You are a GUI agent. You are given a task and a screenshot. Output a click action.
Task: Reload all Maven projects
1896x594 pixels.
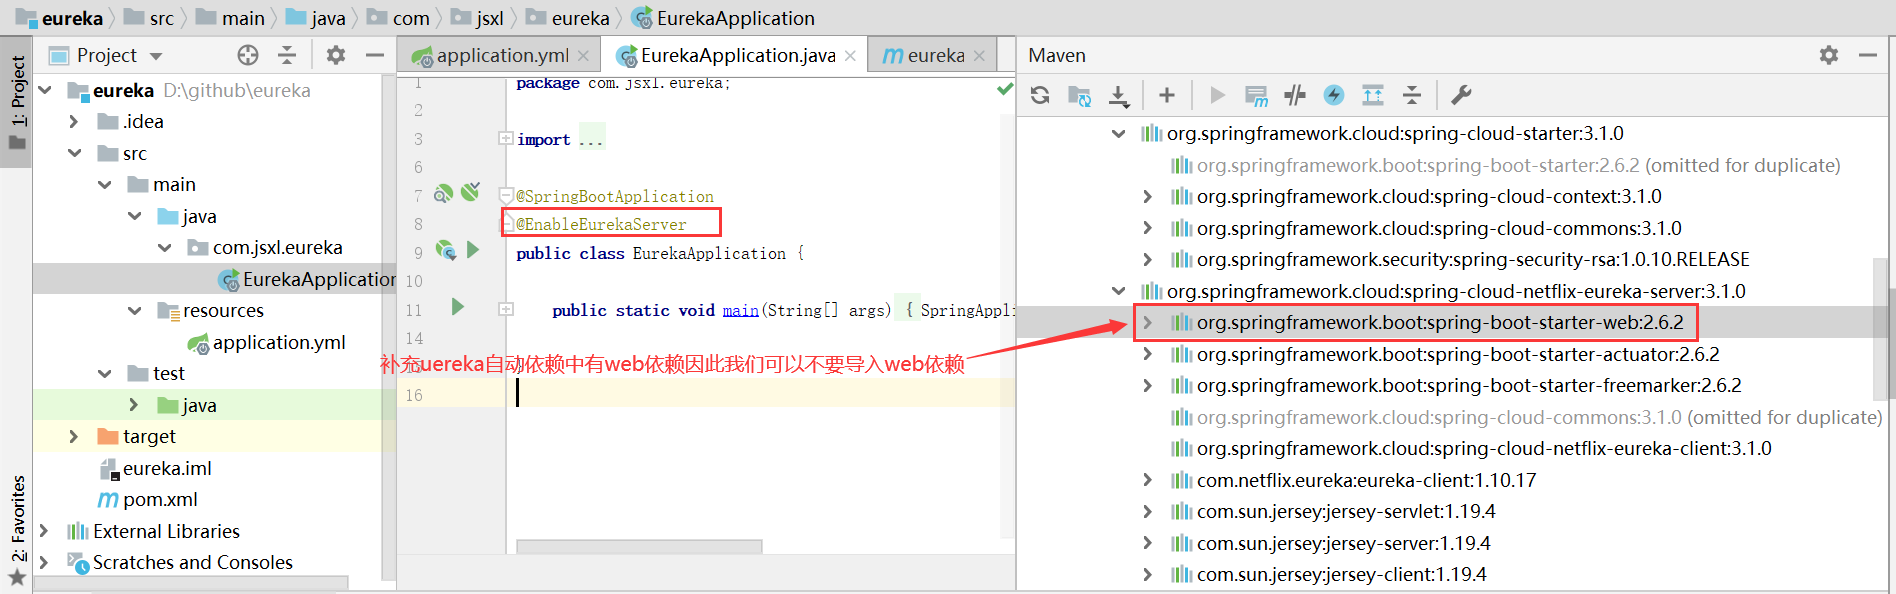click(1040, 95)
